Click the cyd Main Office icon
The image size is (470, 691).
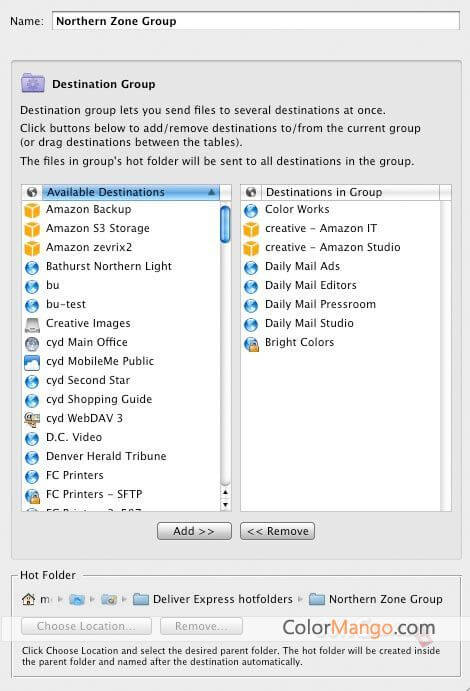click(32, 343)
